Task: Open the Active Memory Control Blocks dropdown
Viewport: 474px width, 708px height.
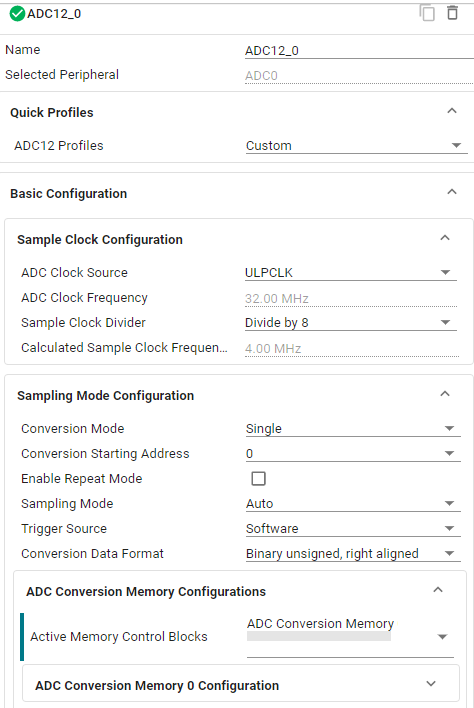Action: pos(350,637)
